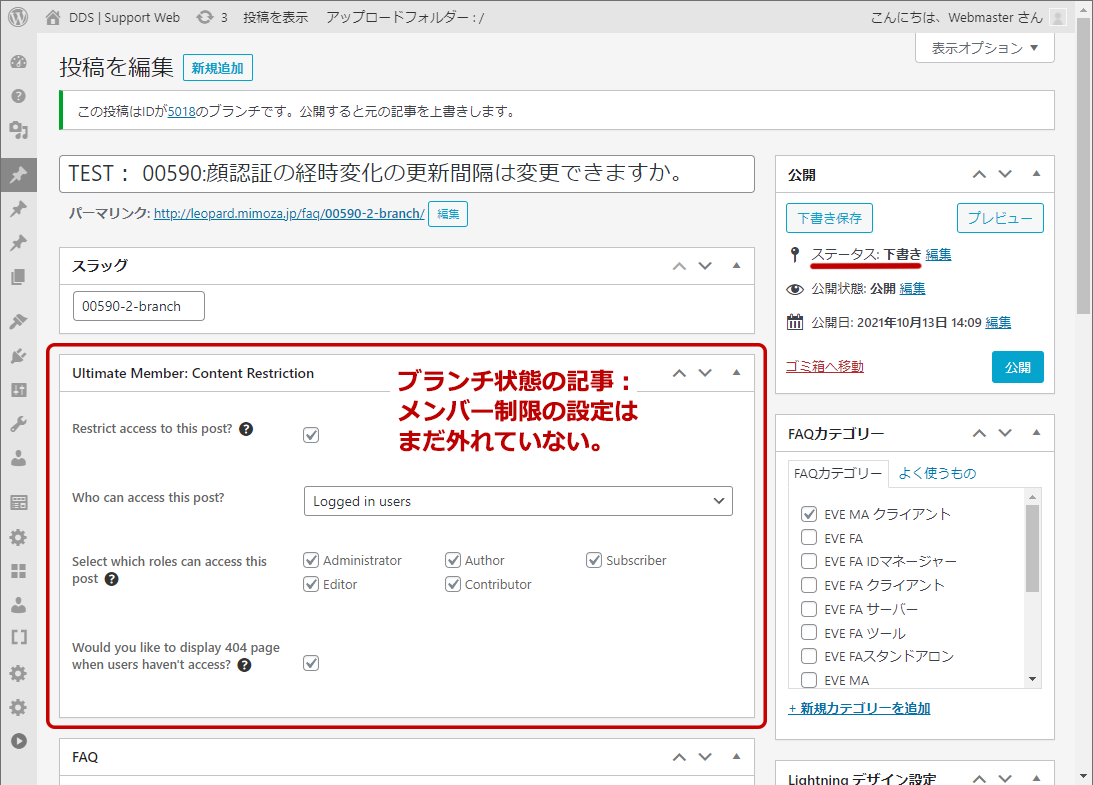
Task: Expand the 表示オプション screen options
Action: pyautogui.click(x=984, y=48)
